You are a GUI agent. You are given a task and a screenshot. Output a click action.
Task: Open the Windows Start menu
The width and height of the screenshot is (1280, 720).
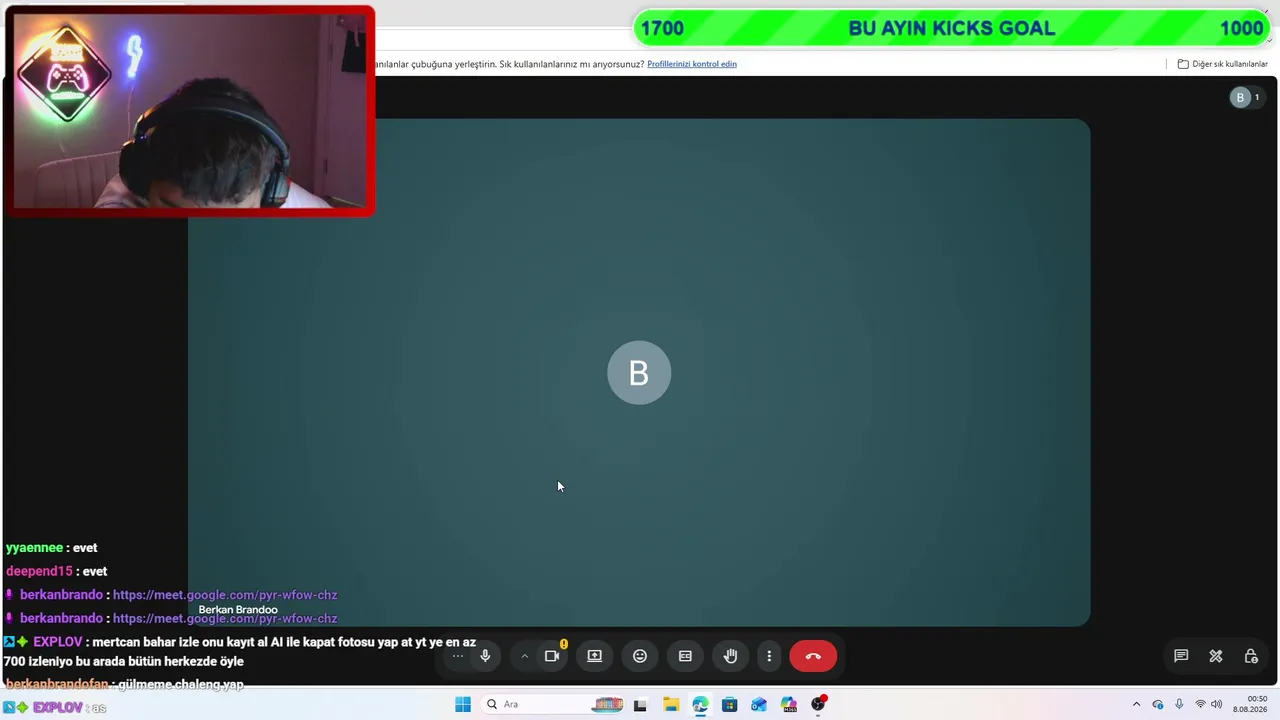463,704
